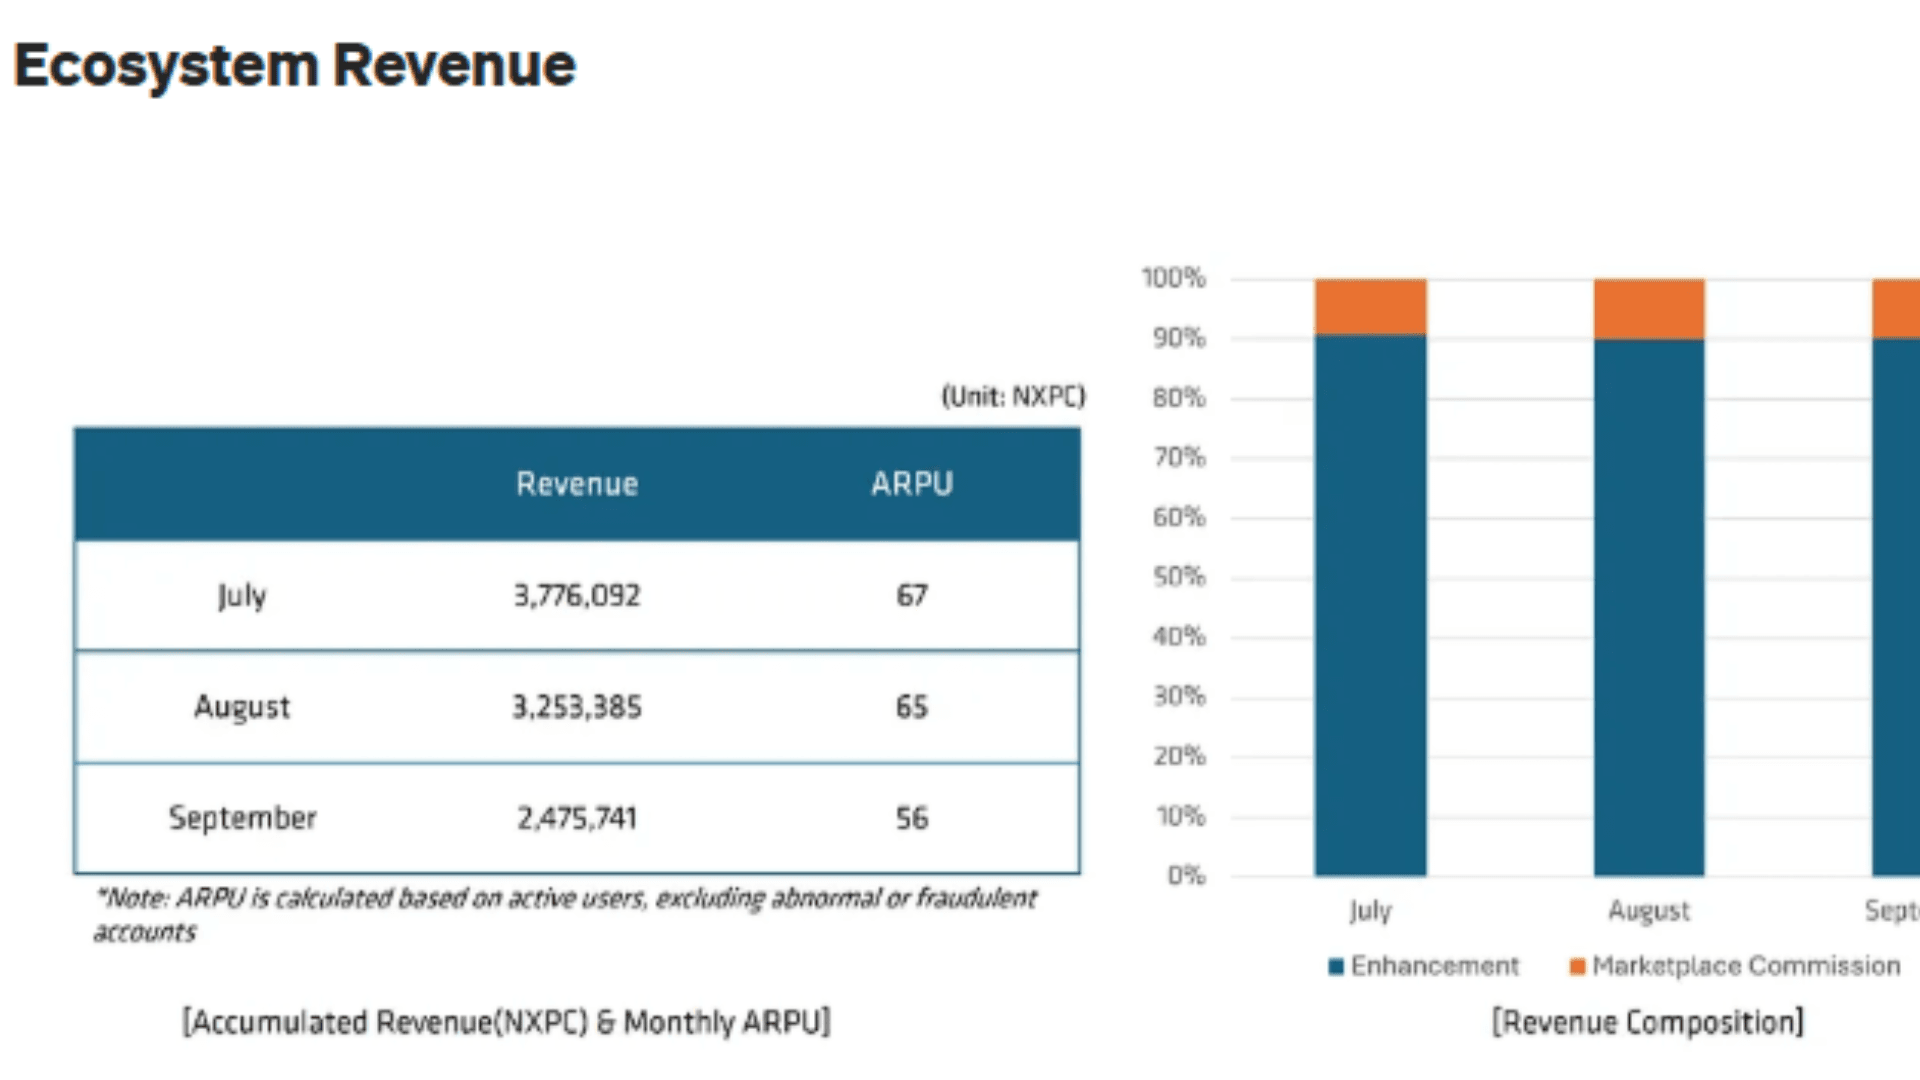
Task: Select July's blue Enhancement bar segment
Action: (x=1370, y=605)
